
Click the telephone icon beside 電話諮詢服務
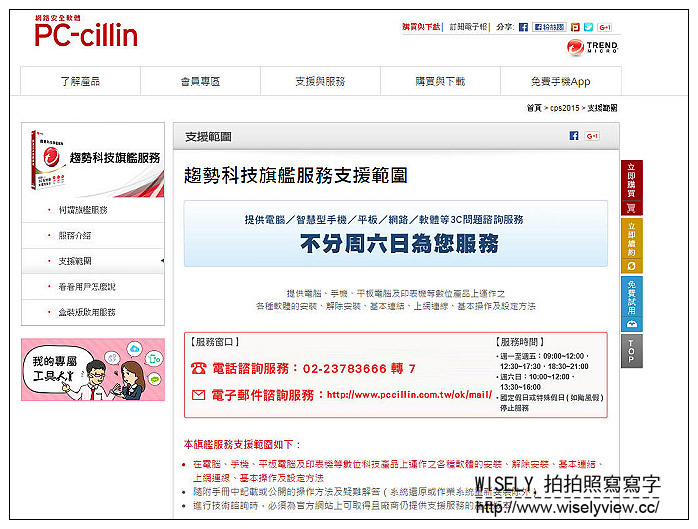[199, 368]
